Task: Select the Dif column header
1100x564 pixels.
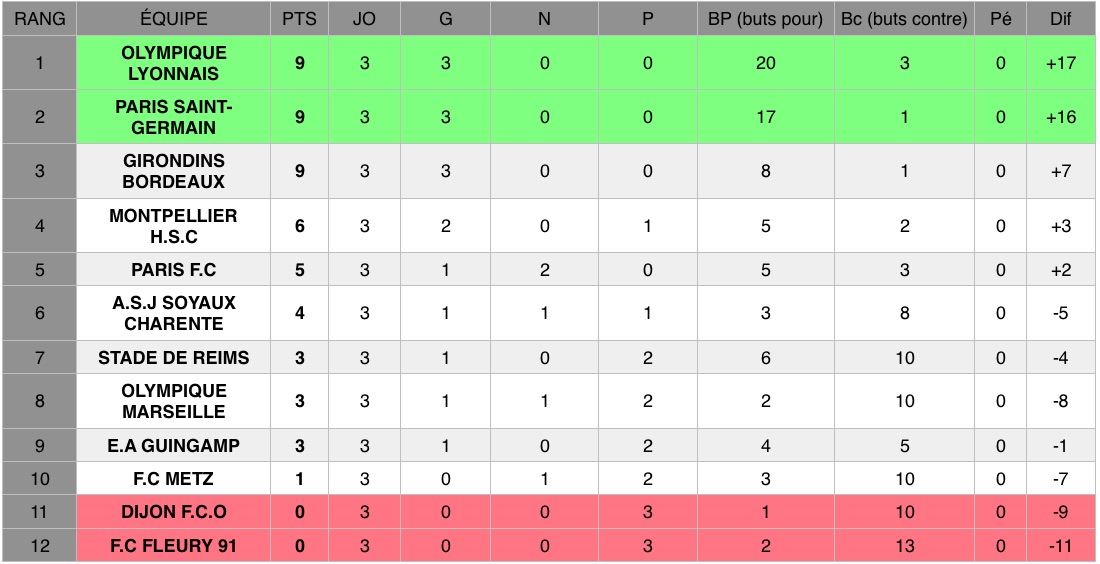Action: pyautogui.click(x=1060, y=19)
